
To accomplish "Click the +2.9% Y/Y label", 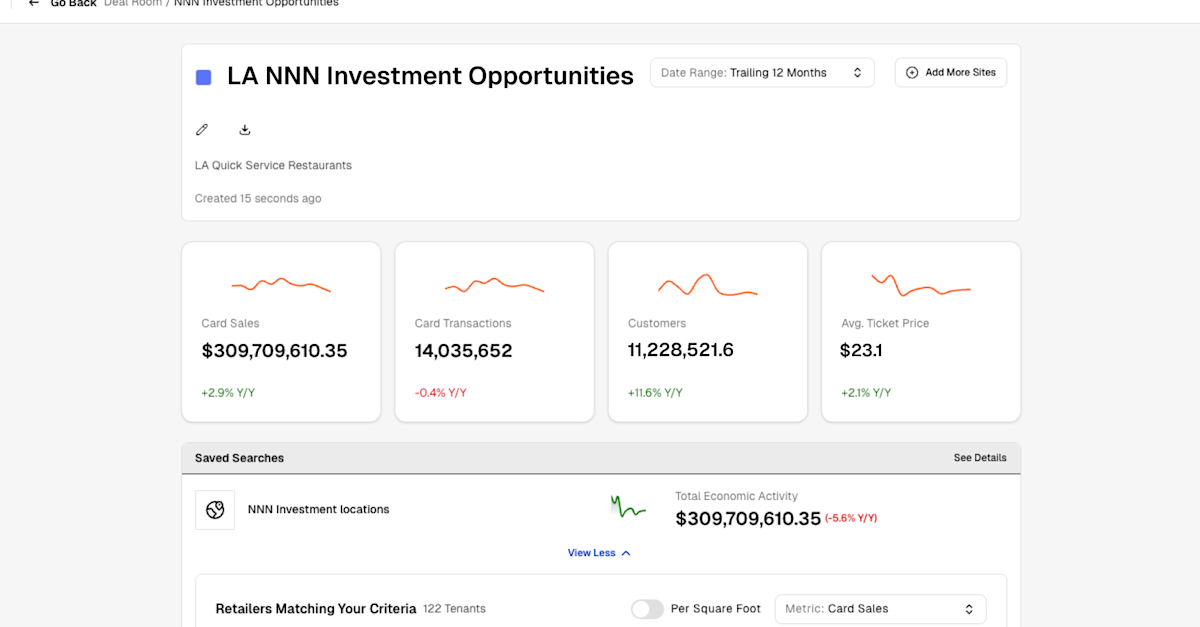I will (x=228, y=393).
